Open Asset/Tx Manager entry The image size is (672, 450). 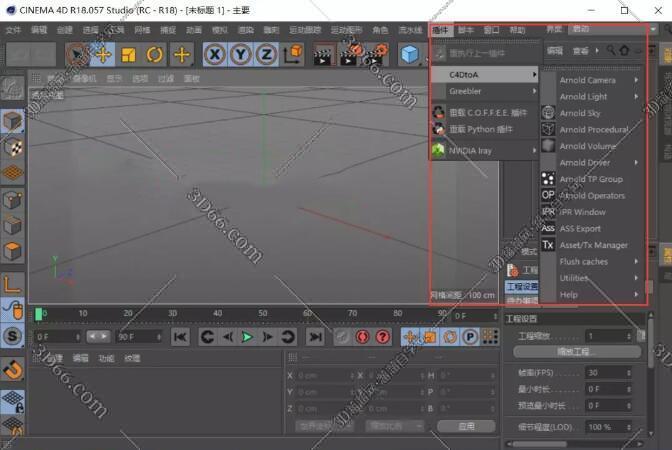tap(593, 245)
